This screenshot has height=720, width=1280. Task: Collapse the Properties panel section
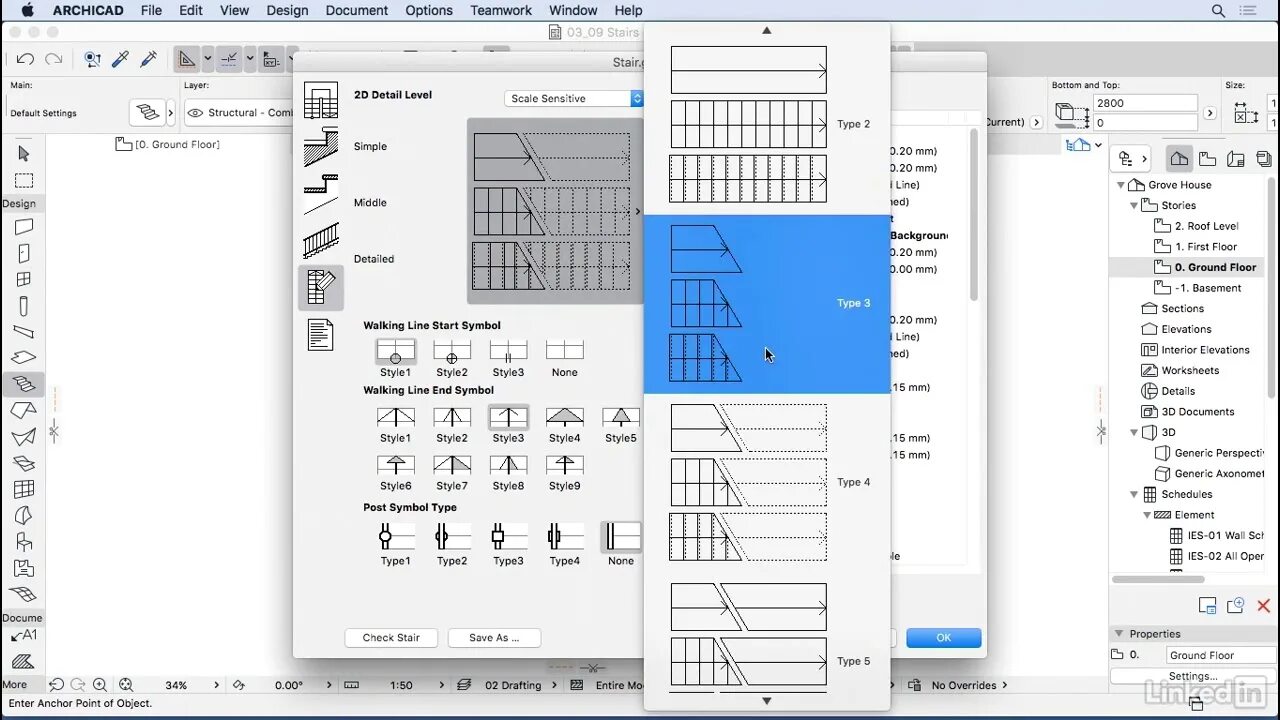(1118, 634)
